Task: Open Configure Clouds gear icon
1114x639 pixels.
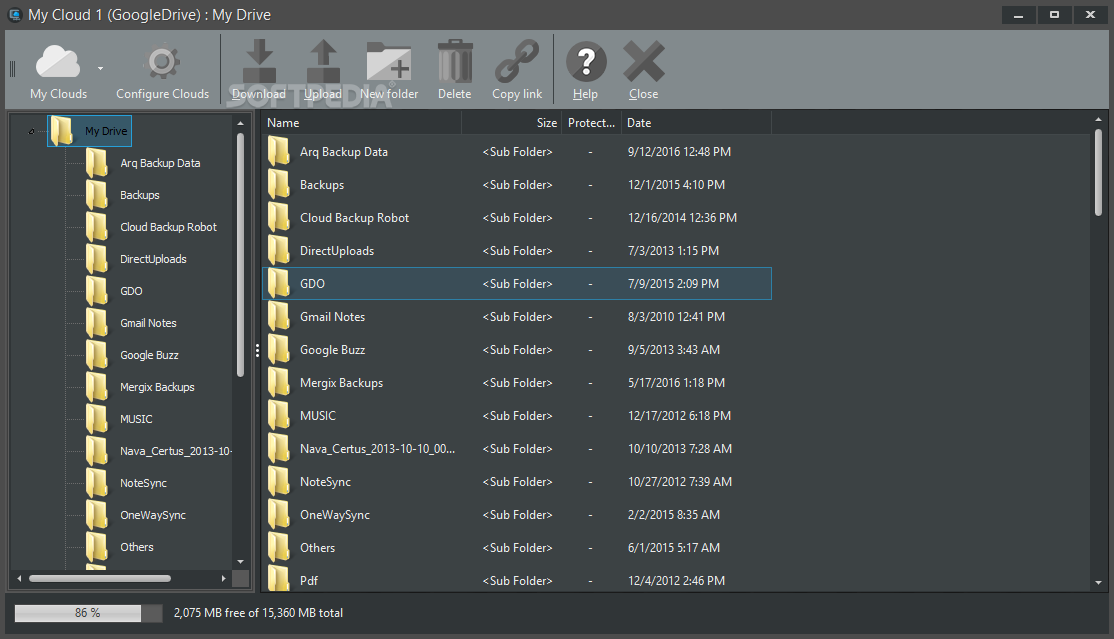Action: click(x=162, y=63)
